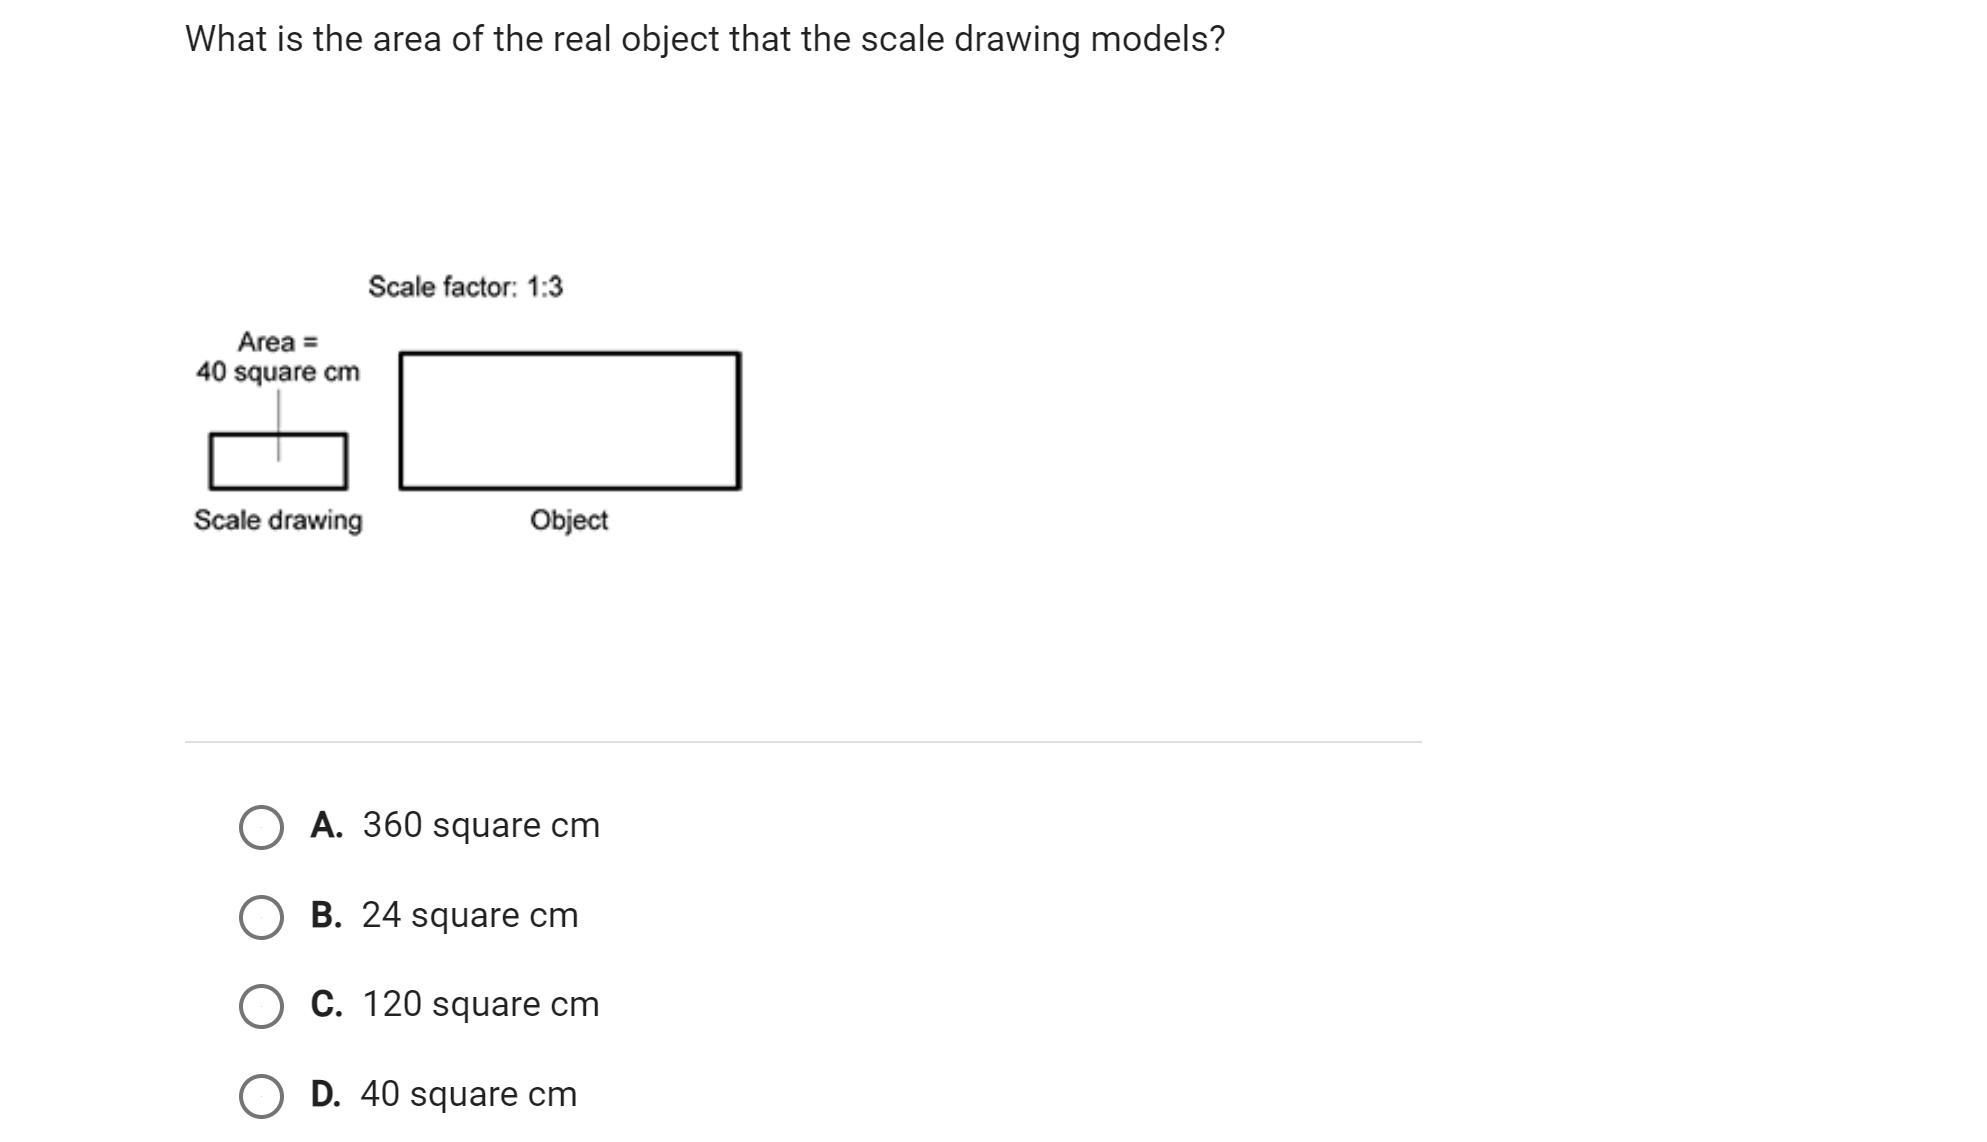The width and height of the screenshot is (1987, 1142).
Task: Click the bold letter D label
Action: [x=326, y=1094]
